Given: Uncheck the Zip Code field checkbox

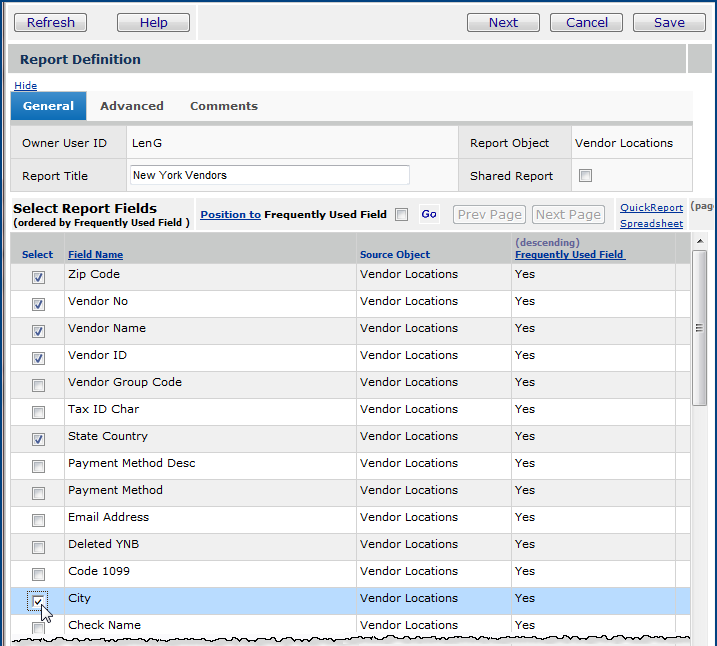Looking at the screenshot, I should point(38,277).
